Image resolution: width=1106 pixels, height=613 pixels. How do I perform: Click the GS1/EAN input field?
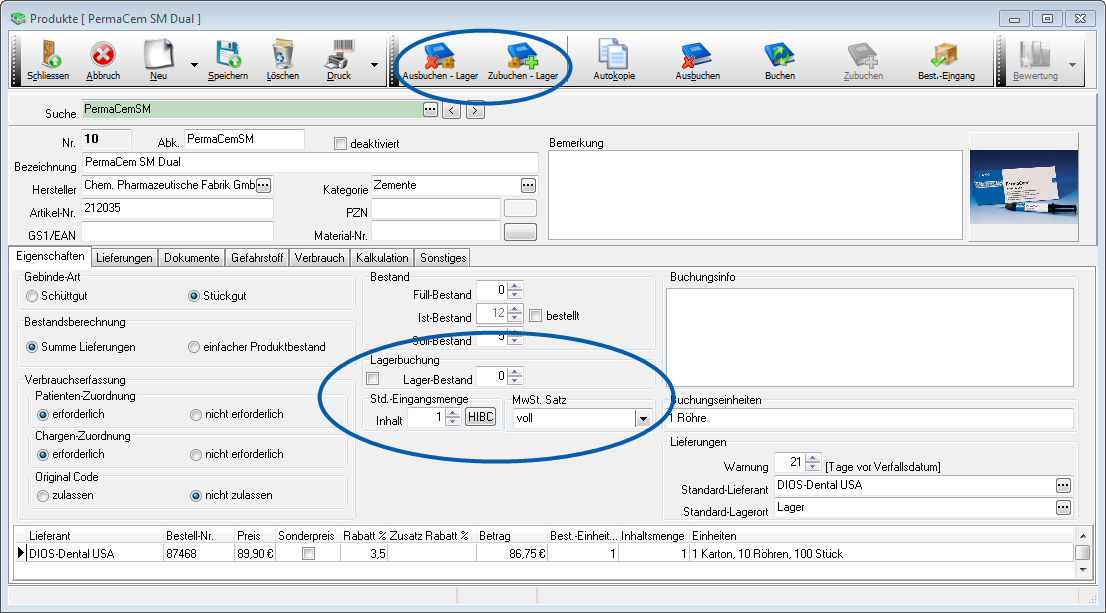178,231
